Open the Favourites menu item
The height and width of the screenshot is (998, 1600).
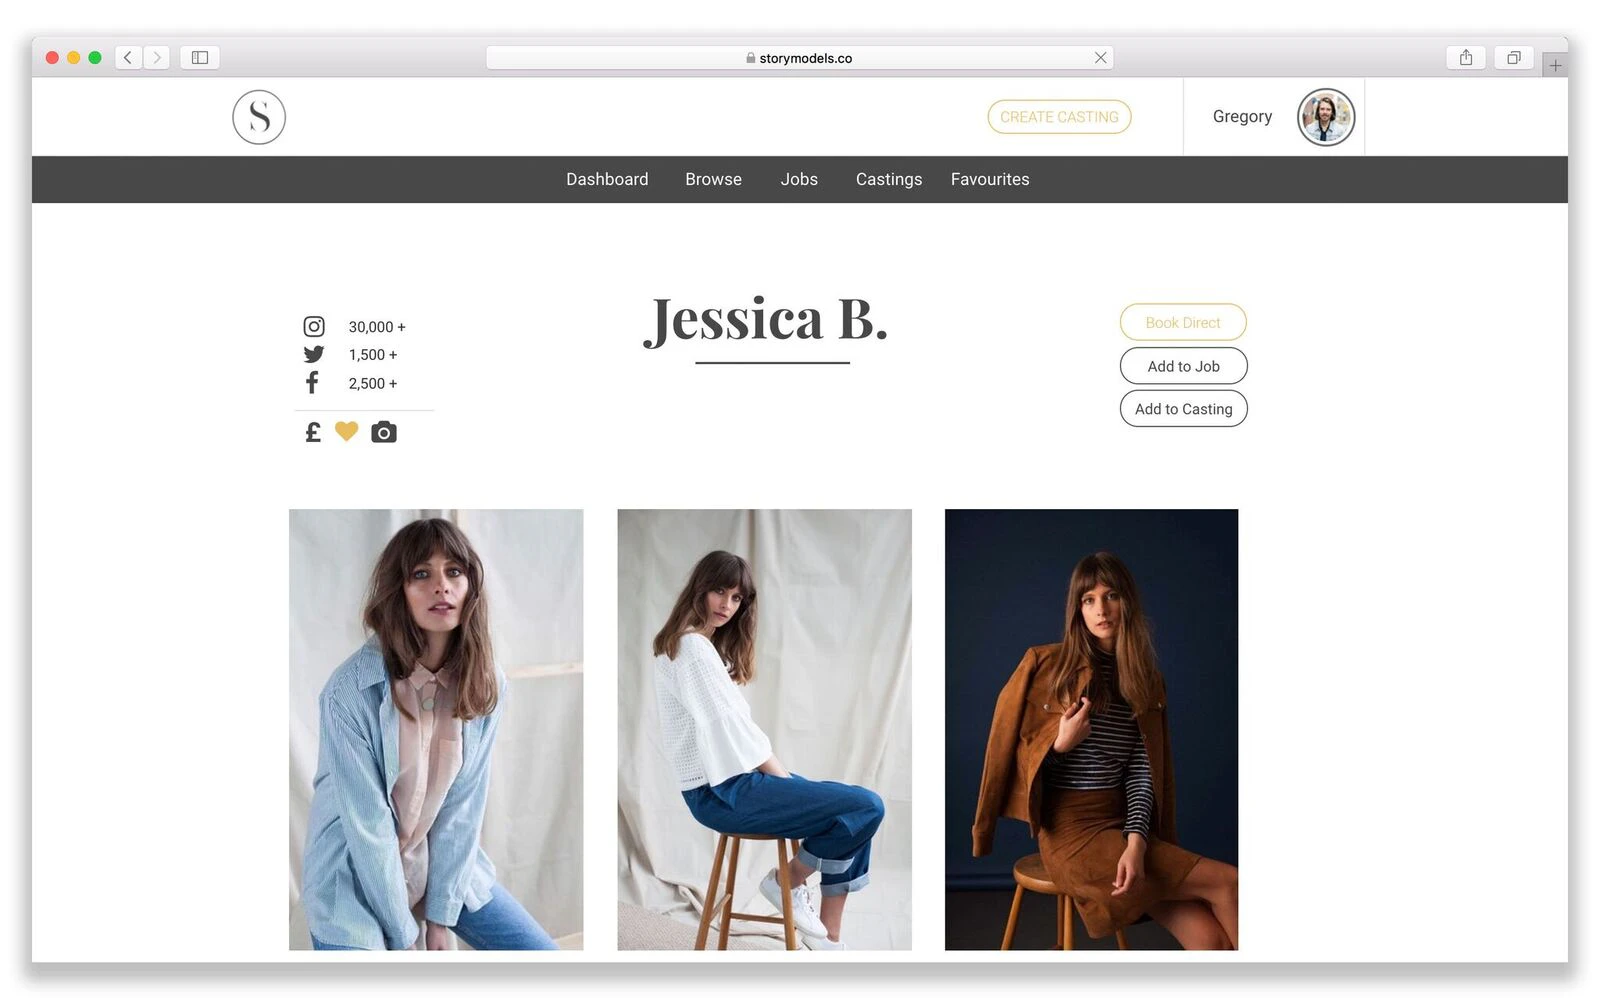coord(990,179)
